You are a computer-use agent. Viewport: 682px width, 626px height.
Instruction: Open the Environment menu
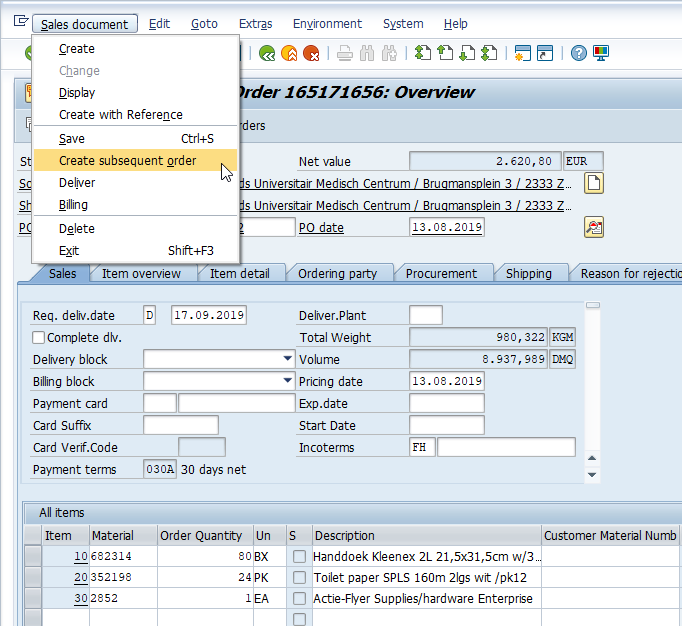click(x=327, y=24)
